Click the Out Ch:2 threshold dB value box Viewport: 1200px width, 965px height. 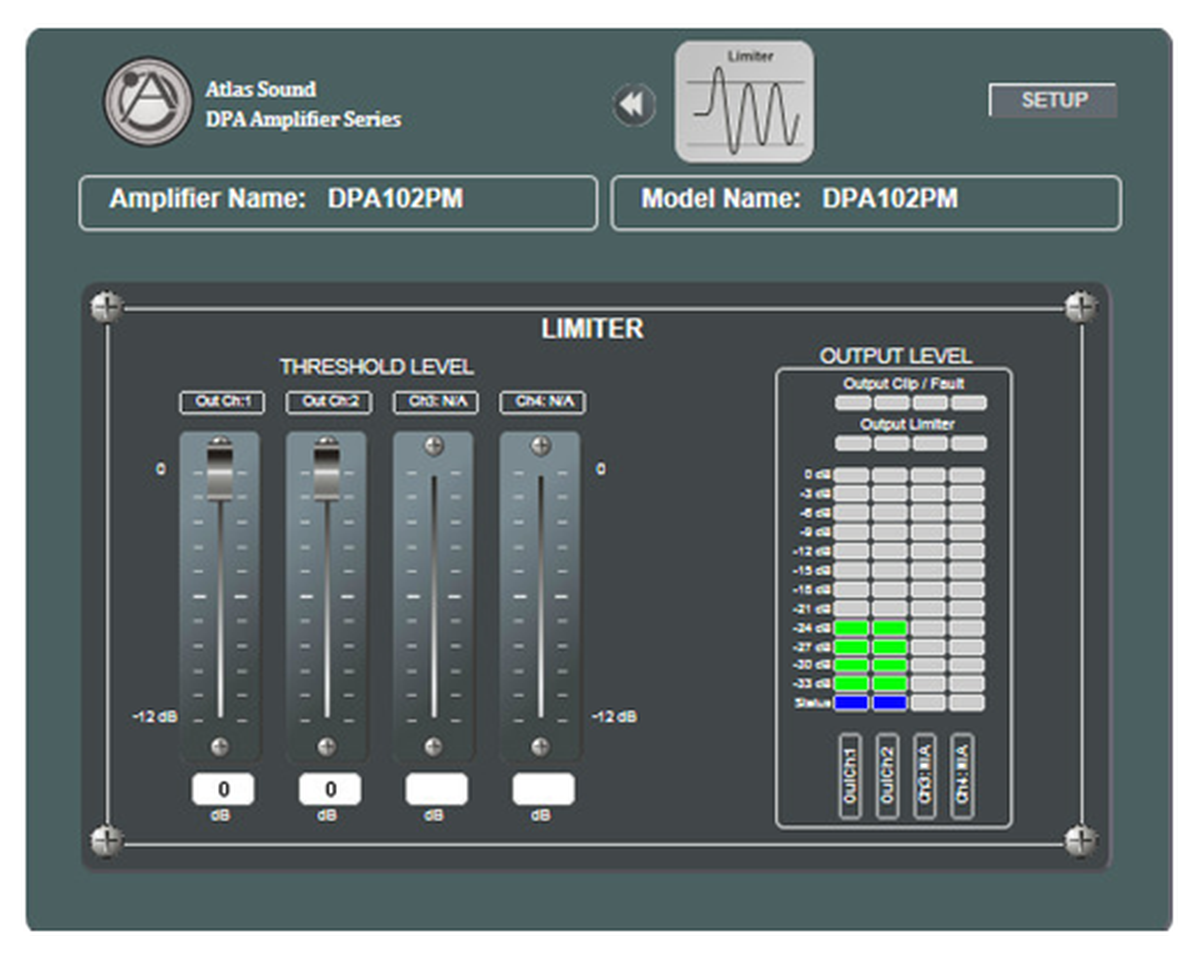coord(330,790)
